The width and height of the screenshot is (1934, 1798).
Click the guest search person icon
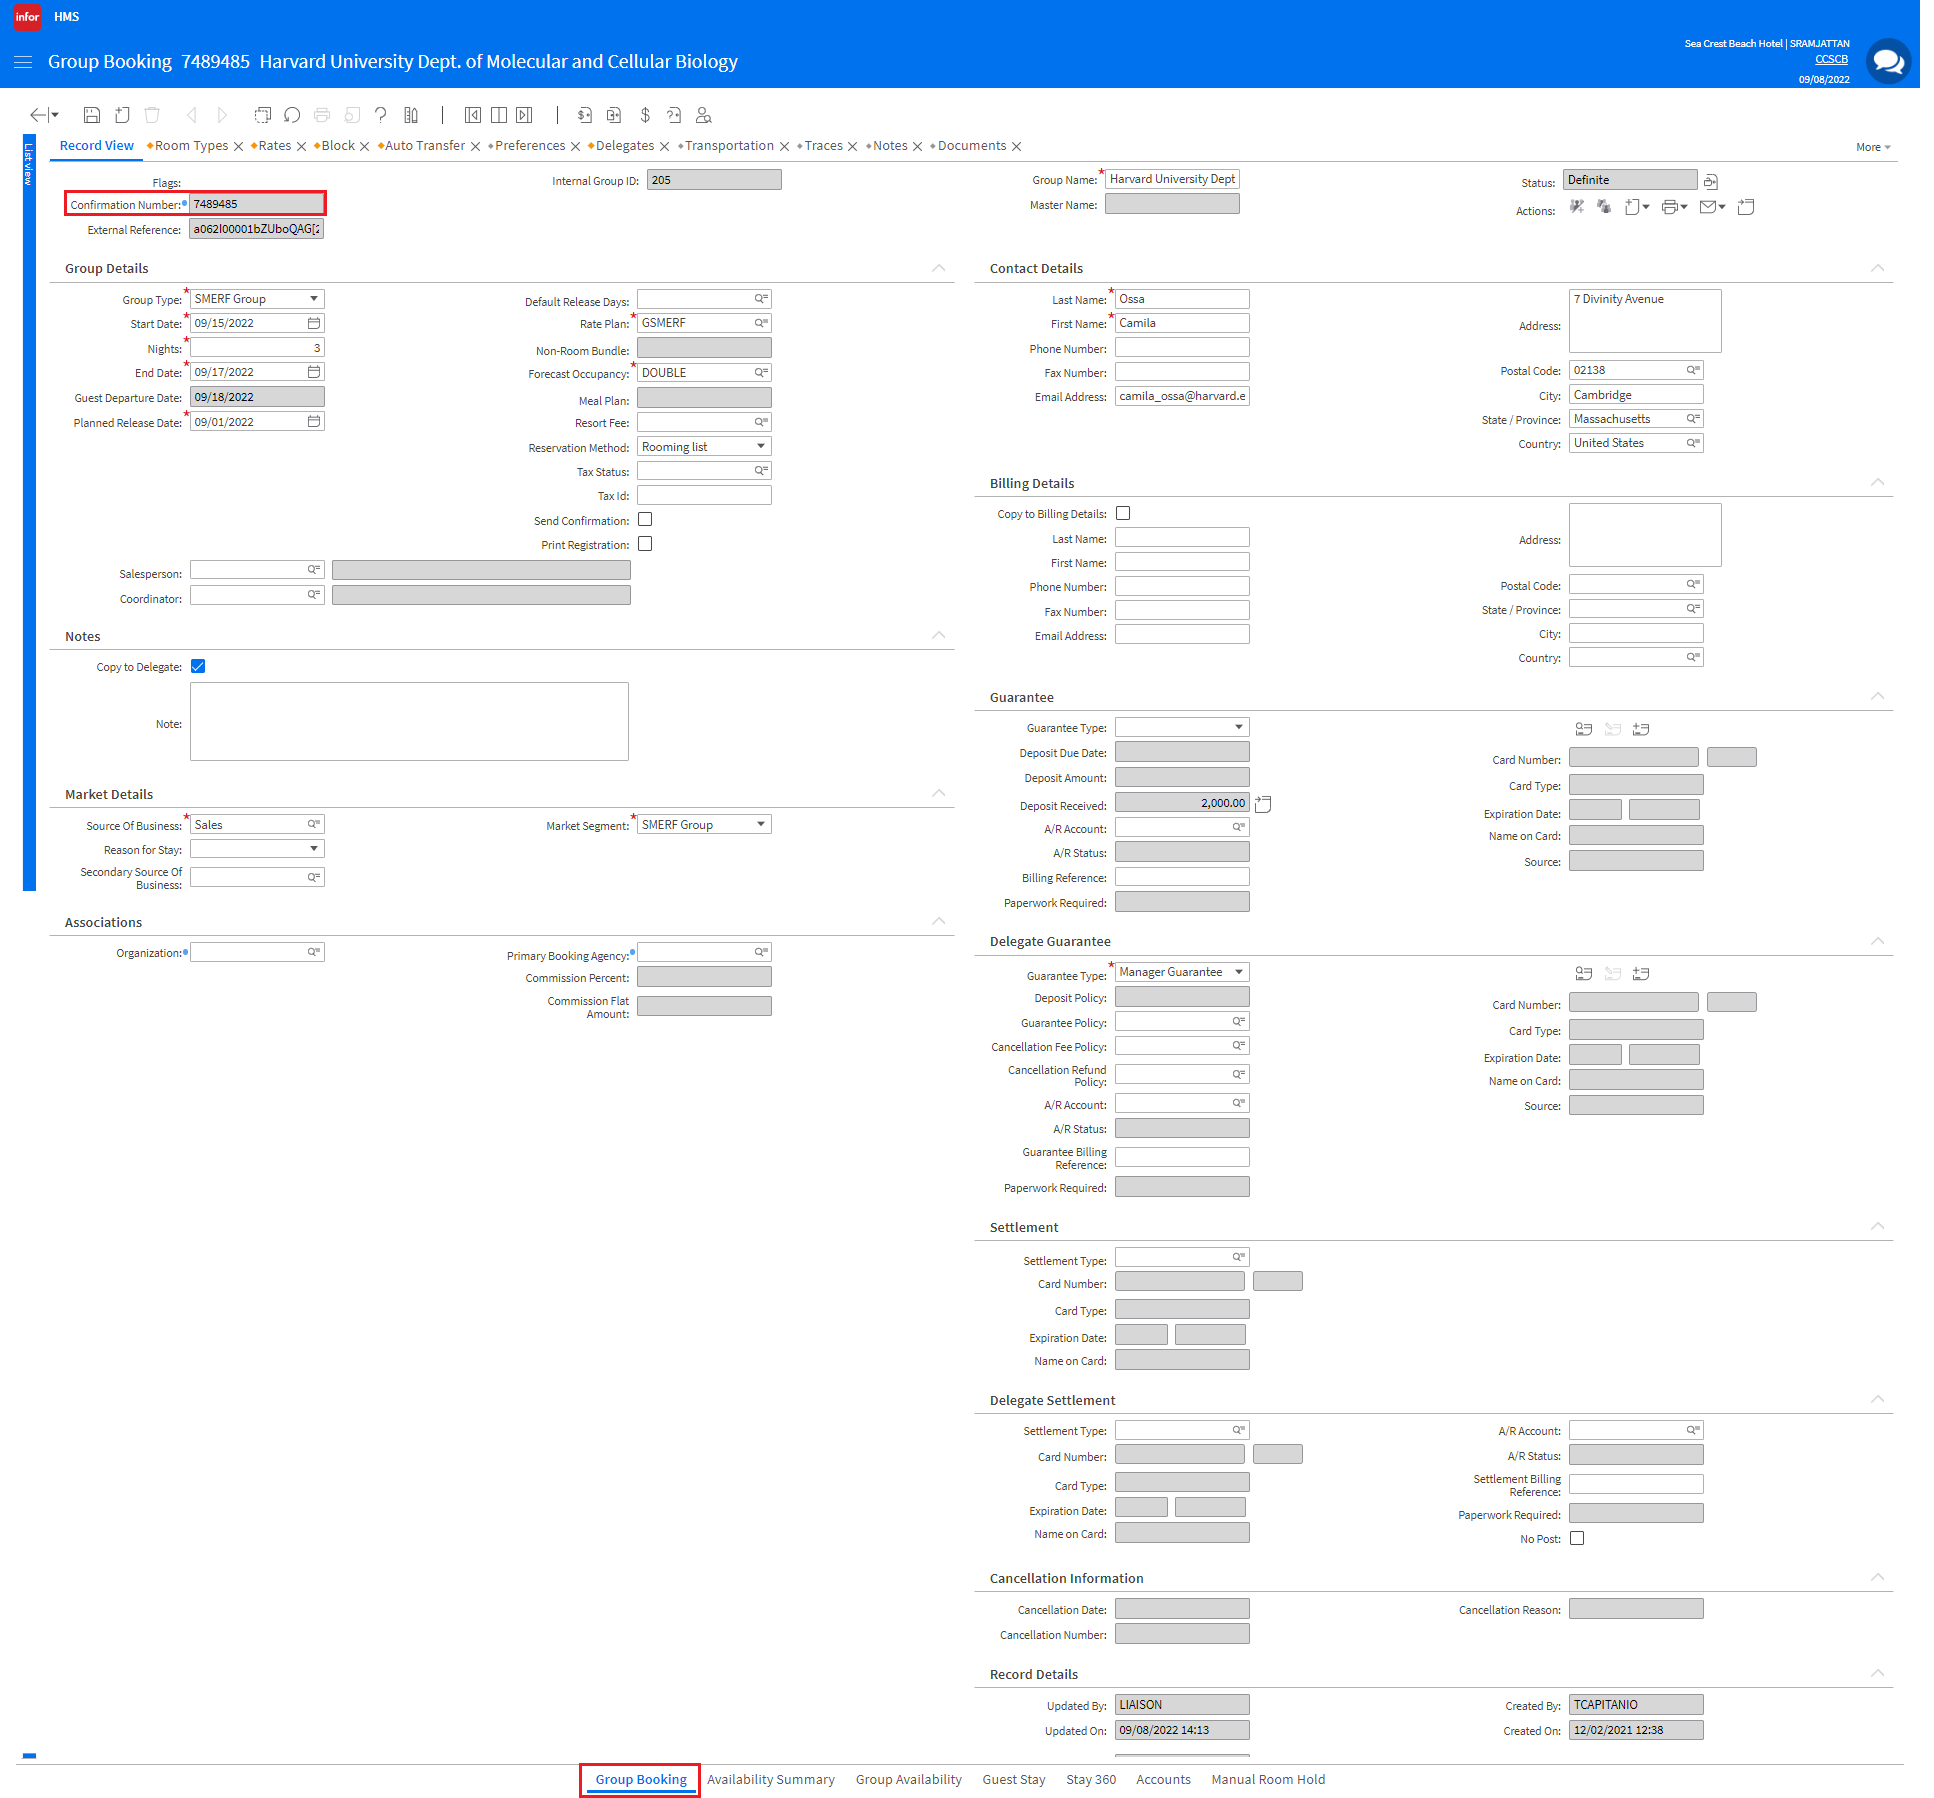tap(703, 115)
